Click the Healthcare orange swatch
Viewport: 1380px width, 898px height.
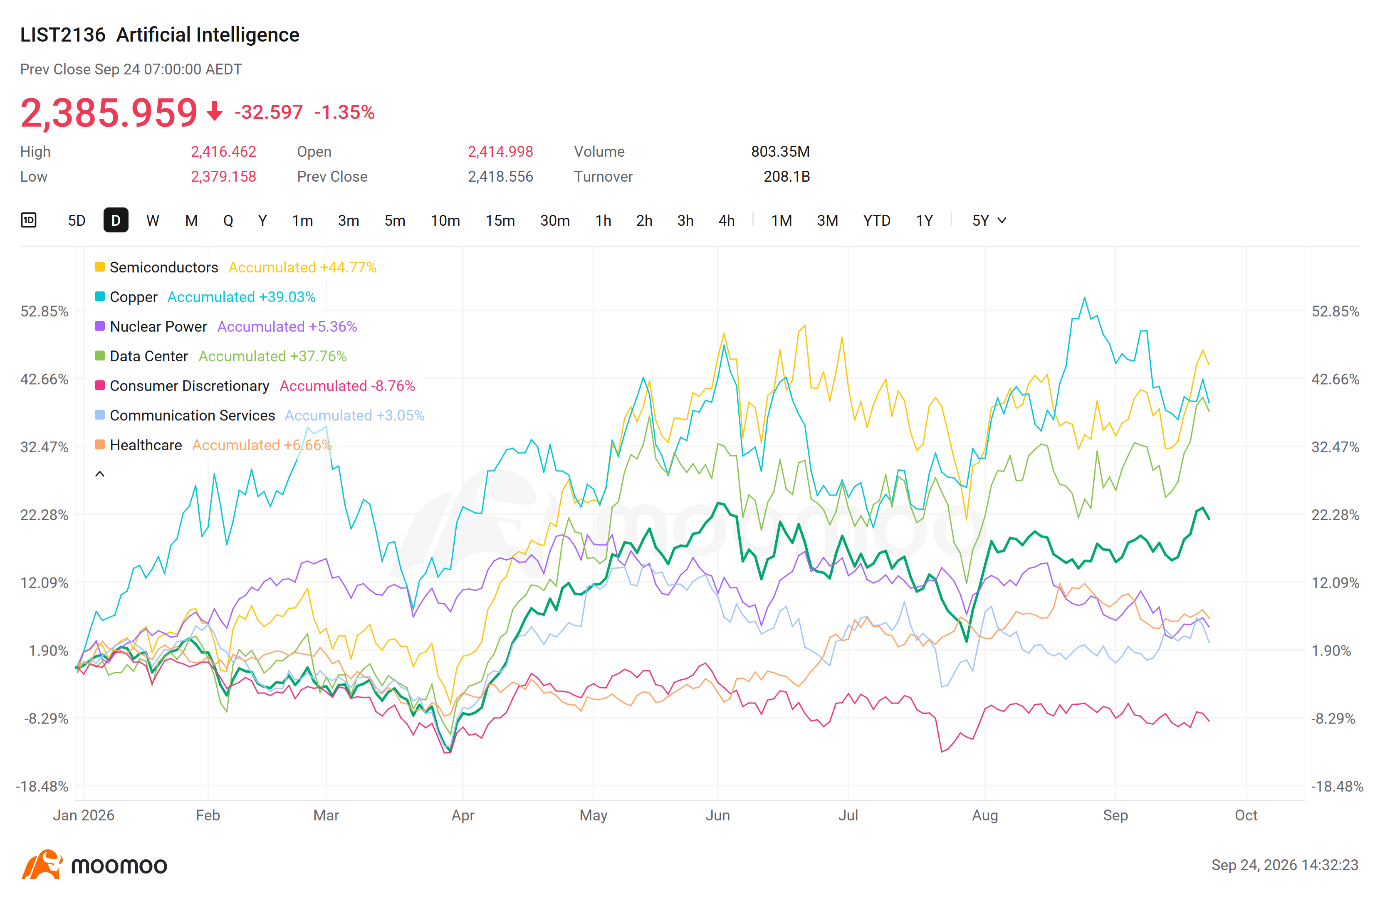[x=100, y=445]
